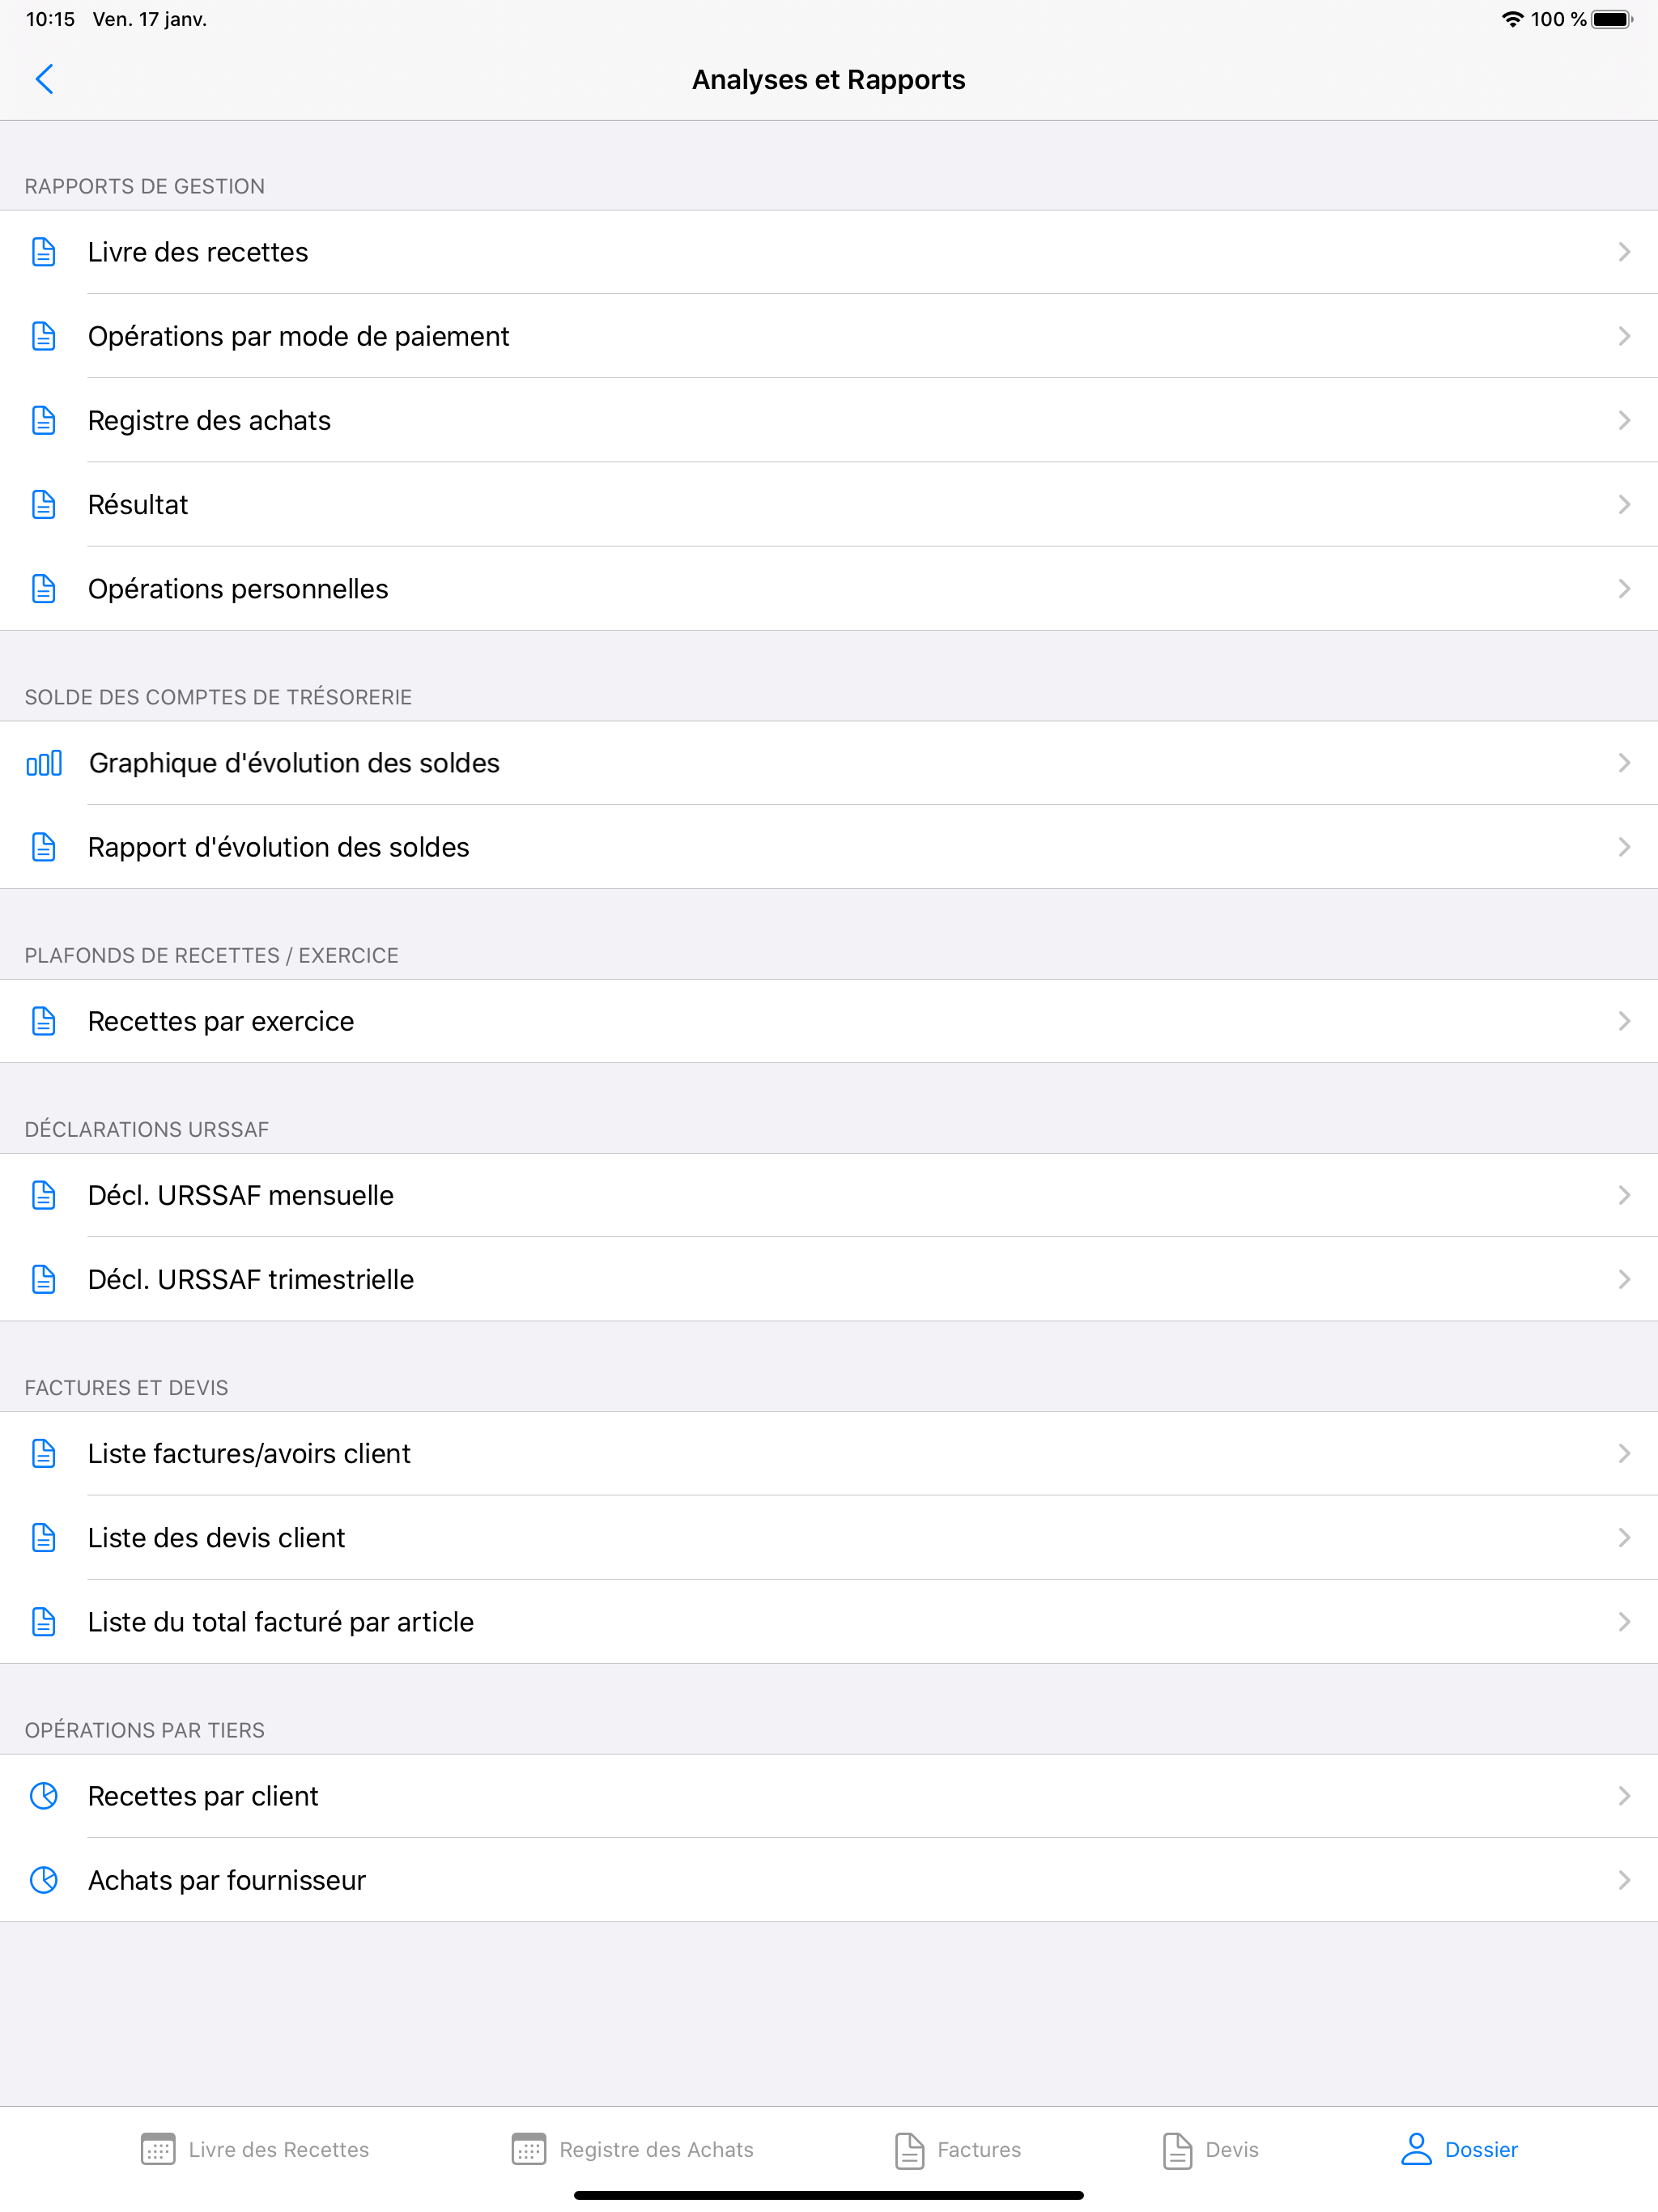Tap the Devis document icon in bottom bar
The image size is (1658, 2212).
(1177, 2148)
